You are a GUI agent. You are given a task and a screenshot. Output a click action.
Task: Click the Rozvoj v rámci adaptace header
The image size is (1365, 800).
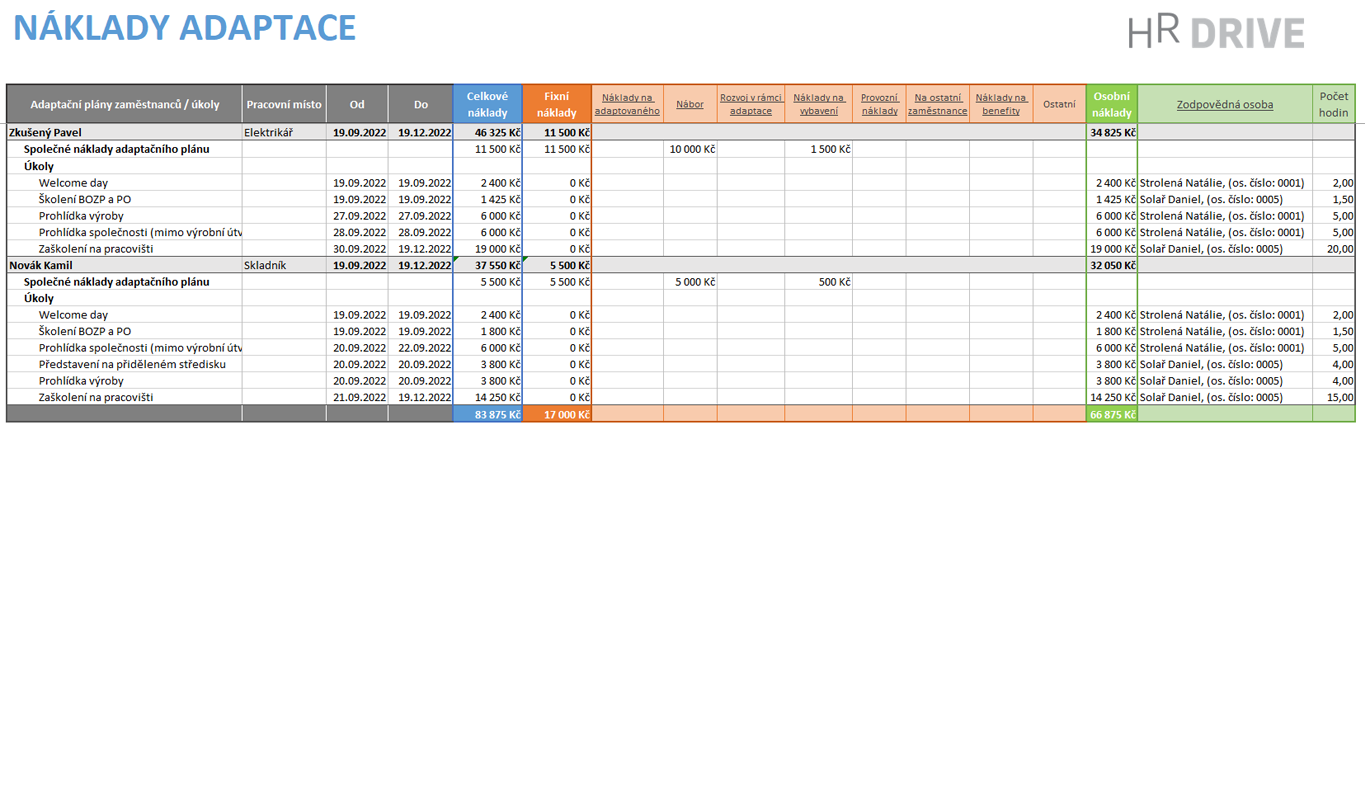(x=750, y=104)
